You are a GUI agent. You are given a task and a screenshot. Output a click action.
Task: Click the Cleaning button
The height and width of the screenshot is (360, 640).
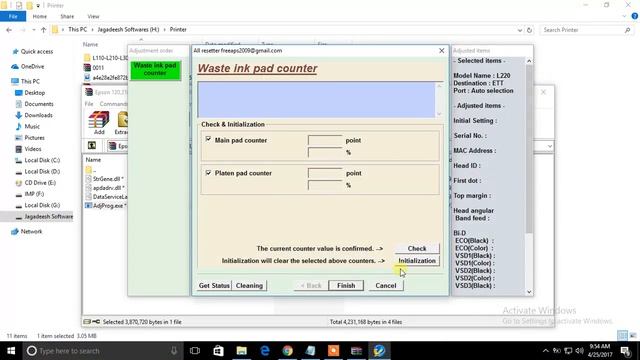pyautogui.click(x=249, y=285)
